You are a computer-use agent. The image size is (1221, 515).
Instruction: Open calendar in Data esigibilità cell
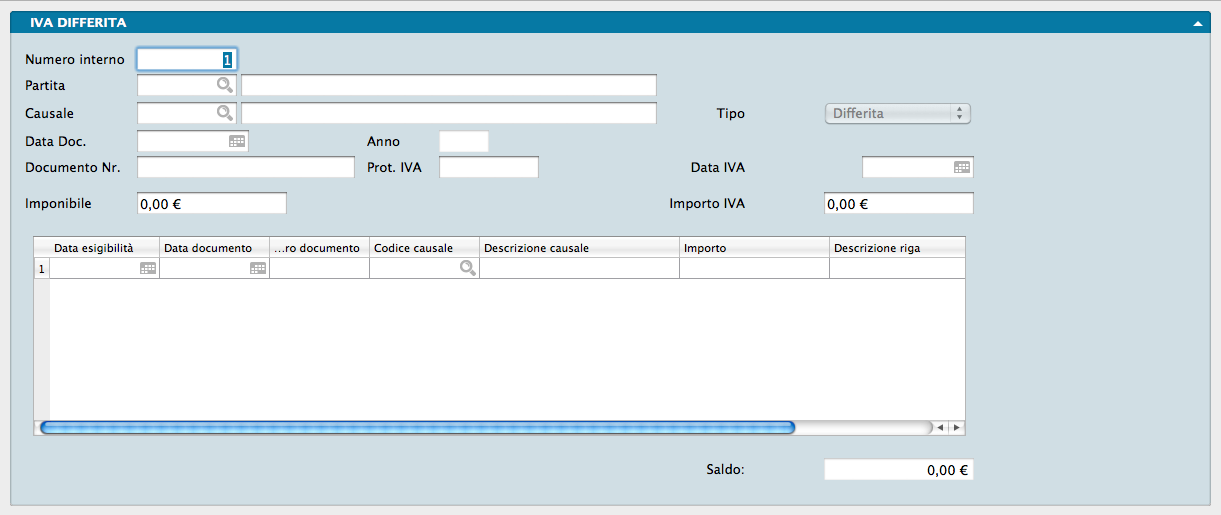[x=147, y=268]
